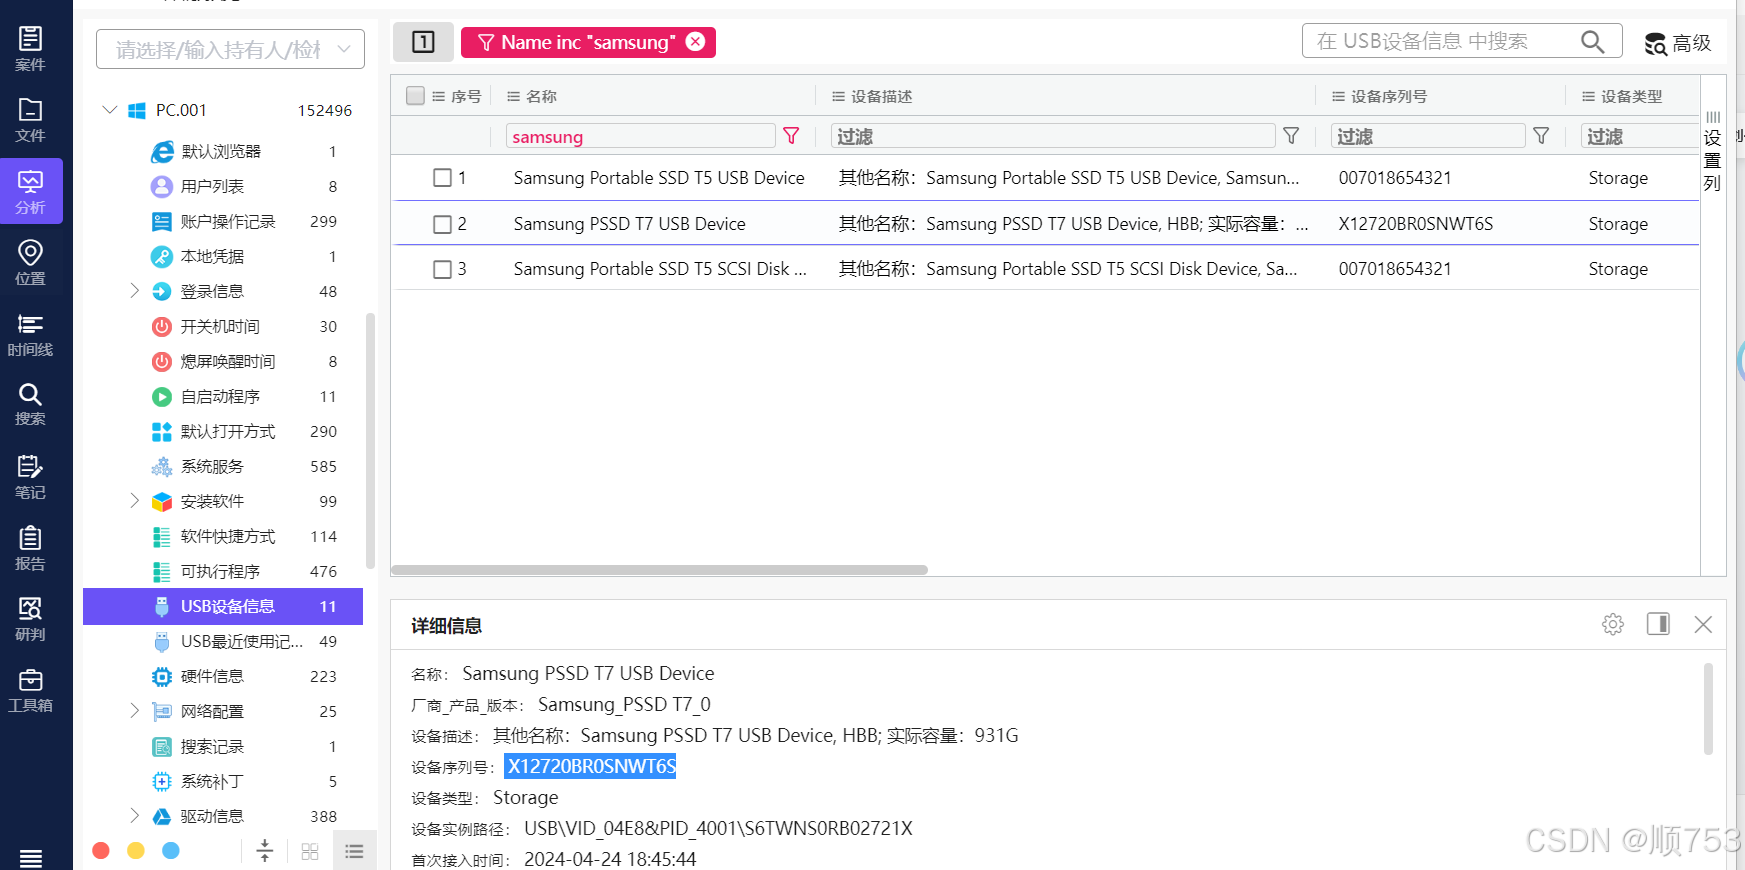Click the horizontal scrollbar below the table
Viewport: 1745px width, 870px height.
click(659, 570)
